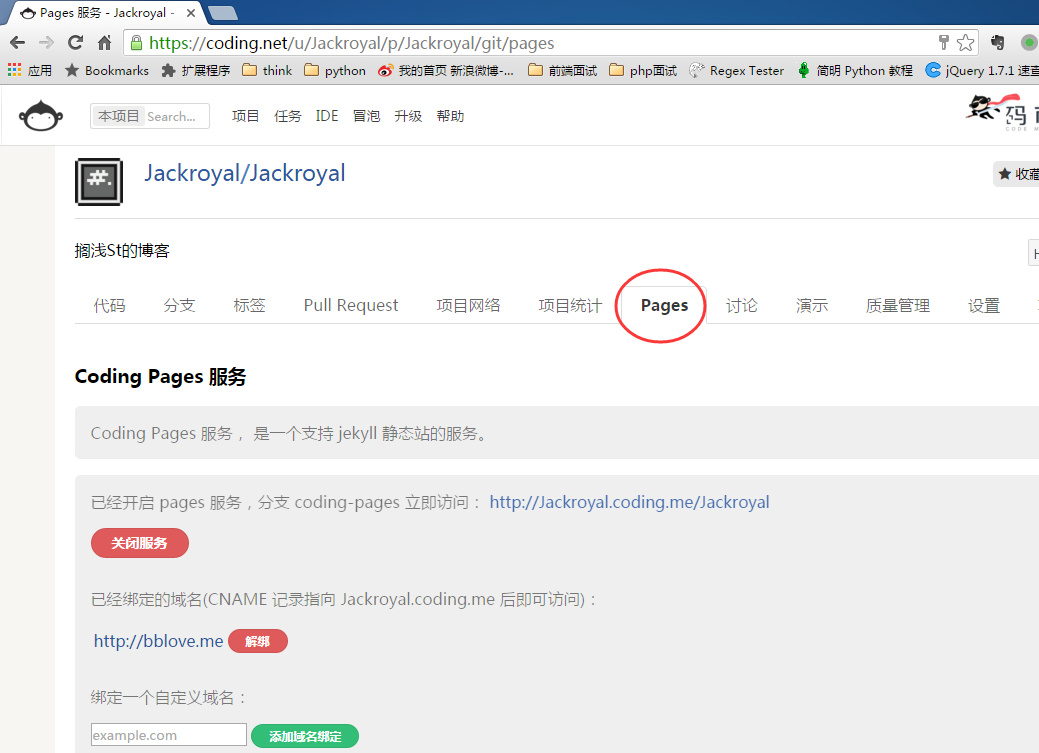Switch to the 设置 tab
The height and width of the screenshot is (753, 1039).
tap(983, 306)
